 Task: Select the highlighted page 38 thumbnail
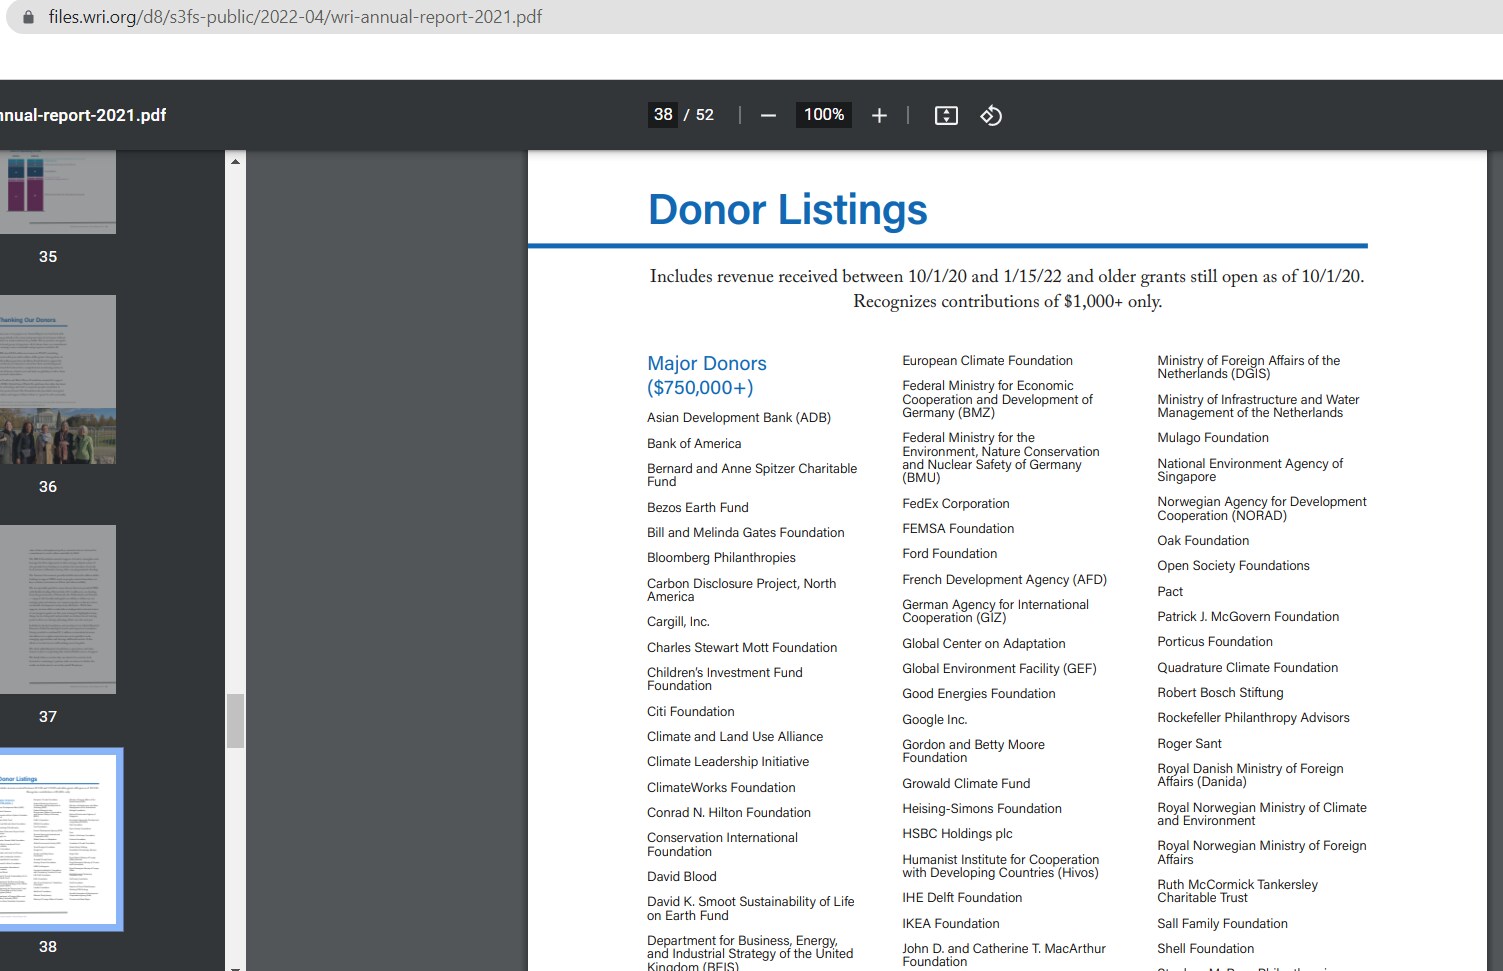pos(58,839)
